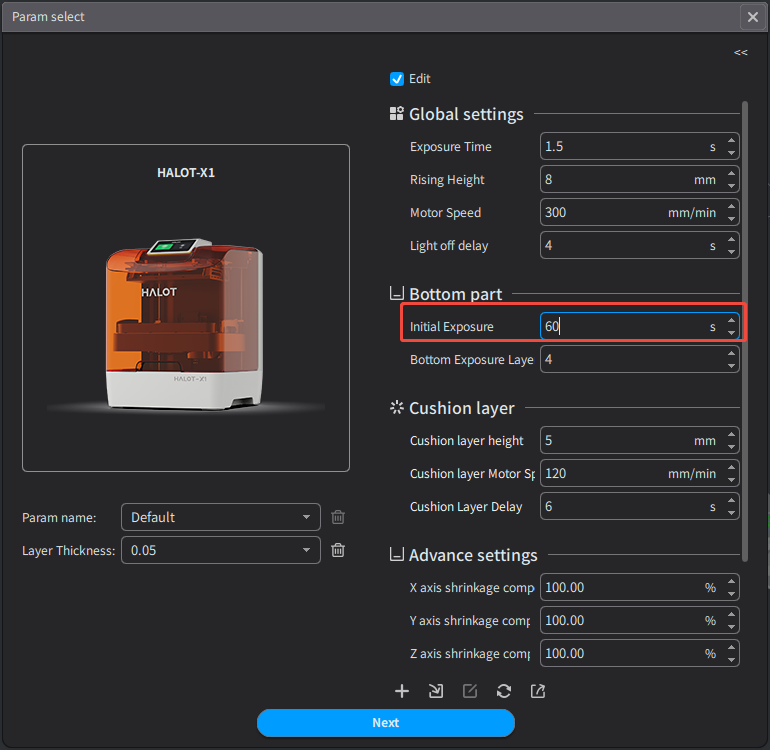The image size is (770, 750).
Task: Open the Layer Thickness dropdown
Action: click(x=220, y=550)
